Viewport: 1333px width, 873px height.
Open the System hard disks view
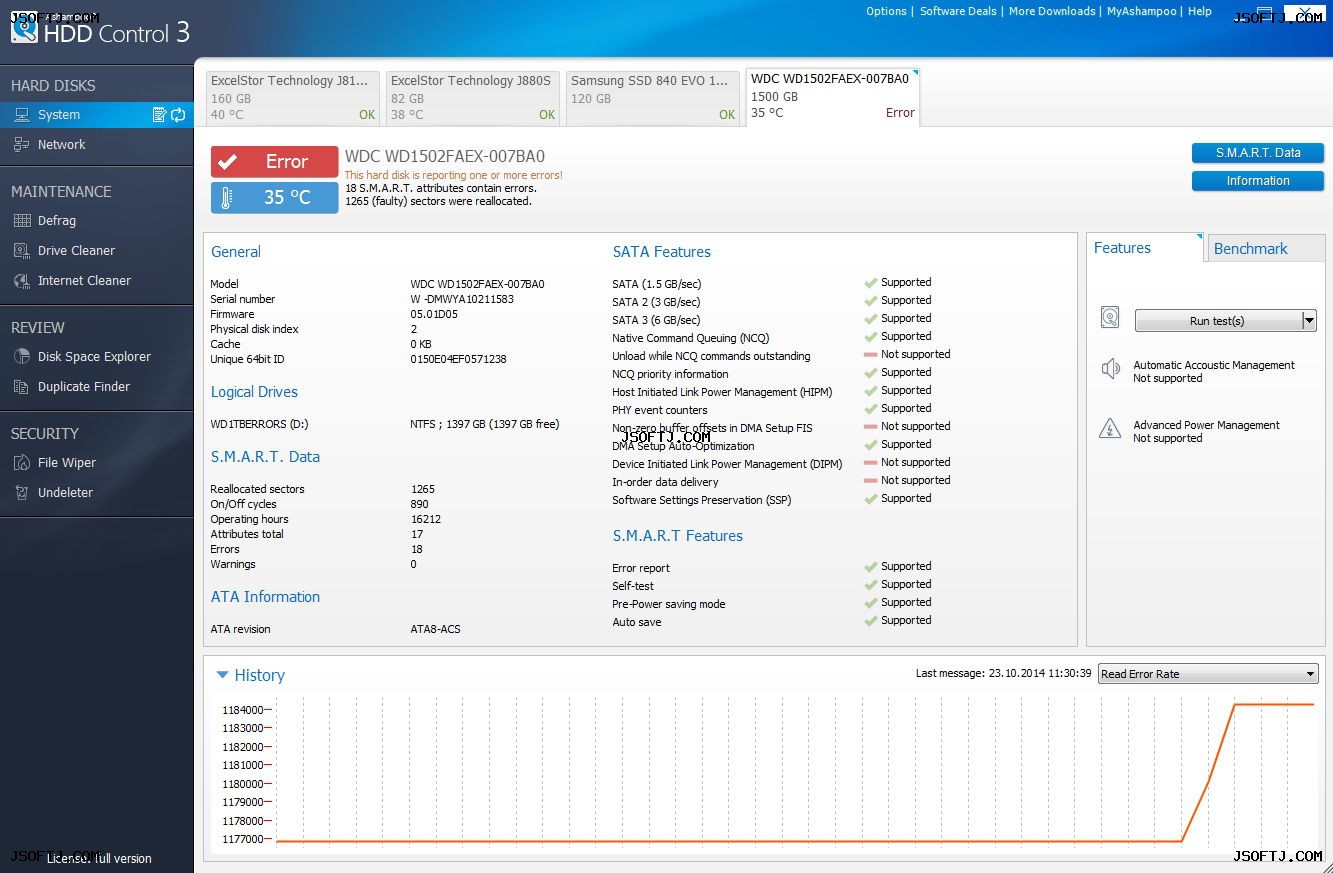(96, 115)
